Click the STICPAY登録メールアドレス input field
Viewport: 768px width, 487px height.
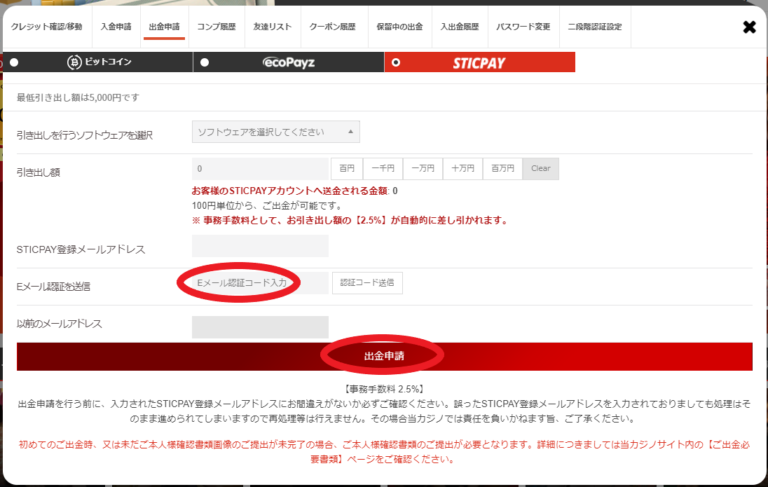pos(260,246)
